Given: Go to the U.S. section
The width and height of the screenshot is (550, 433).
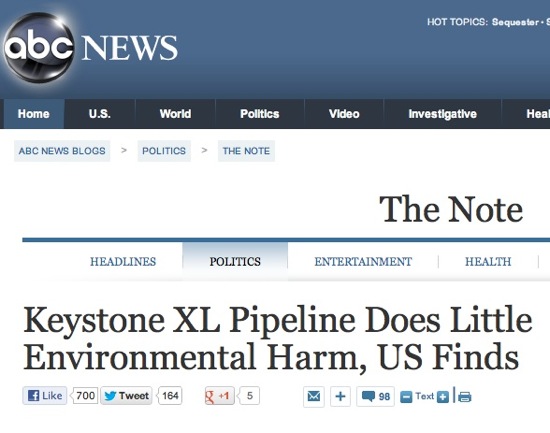Looking at the screenshot, I should [100, 114].
